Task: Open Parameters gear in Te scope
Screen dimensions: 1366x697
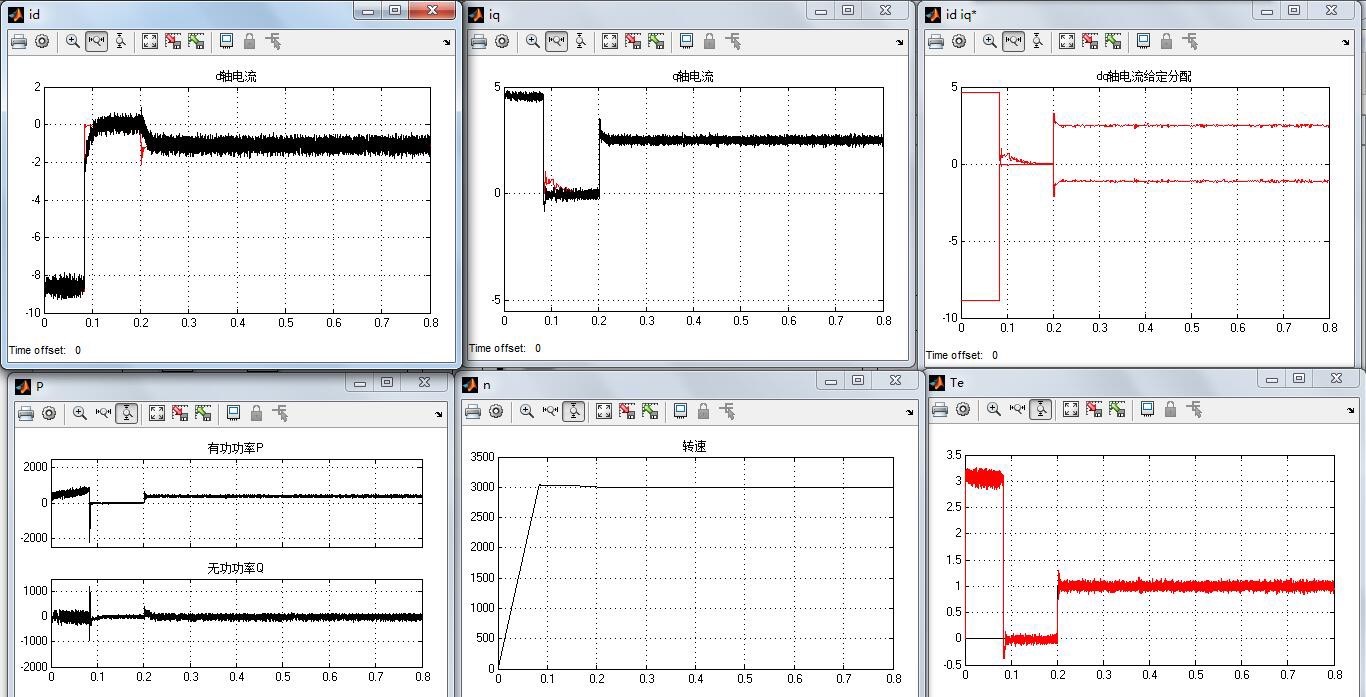Action: coord(963,409)
